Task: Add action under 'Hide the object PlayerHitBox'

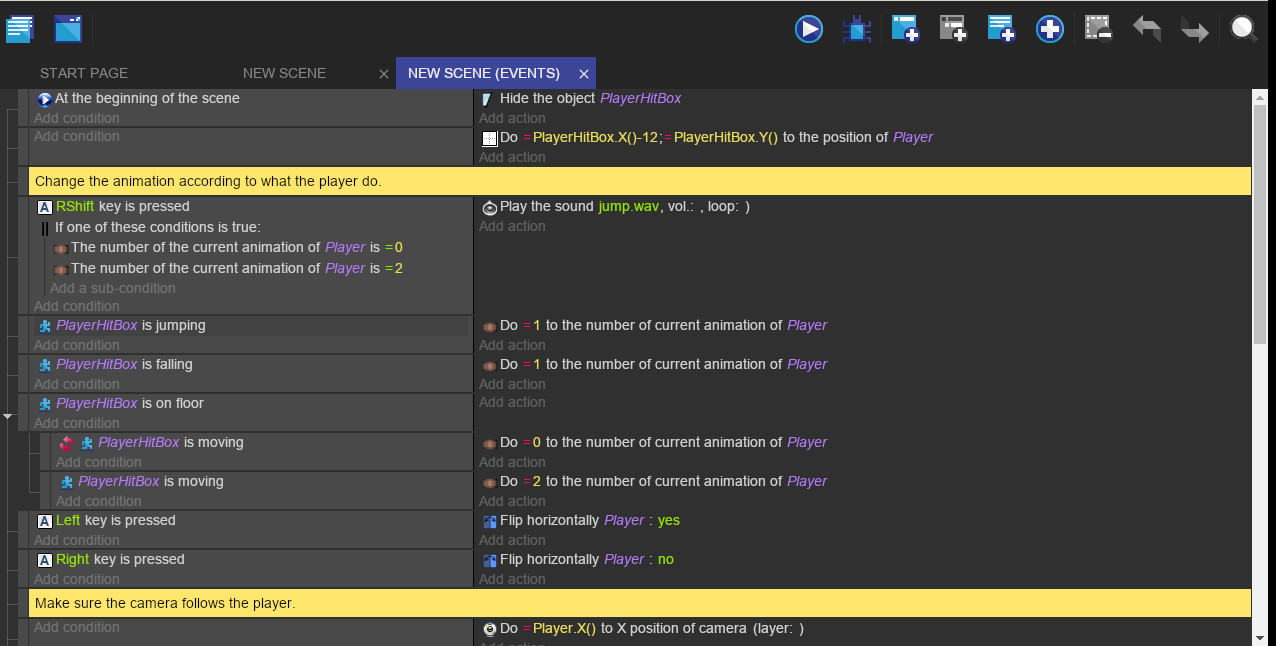Action: pyautogui.click(x=512, y=118)
